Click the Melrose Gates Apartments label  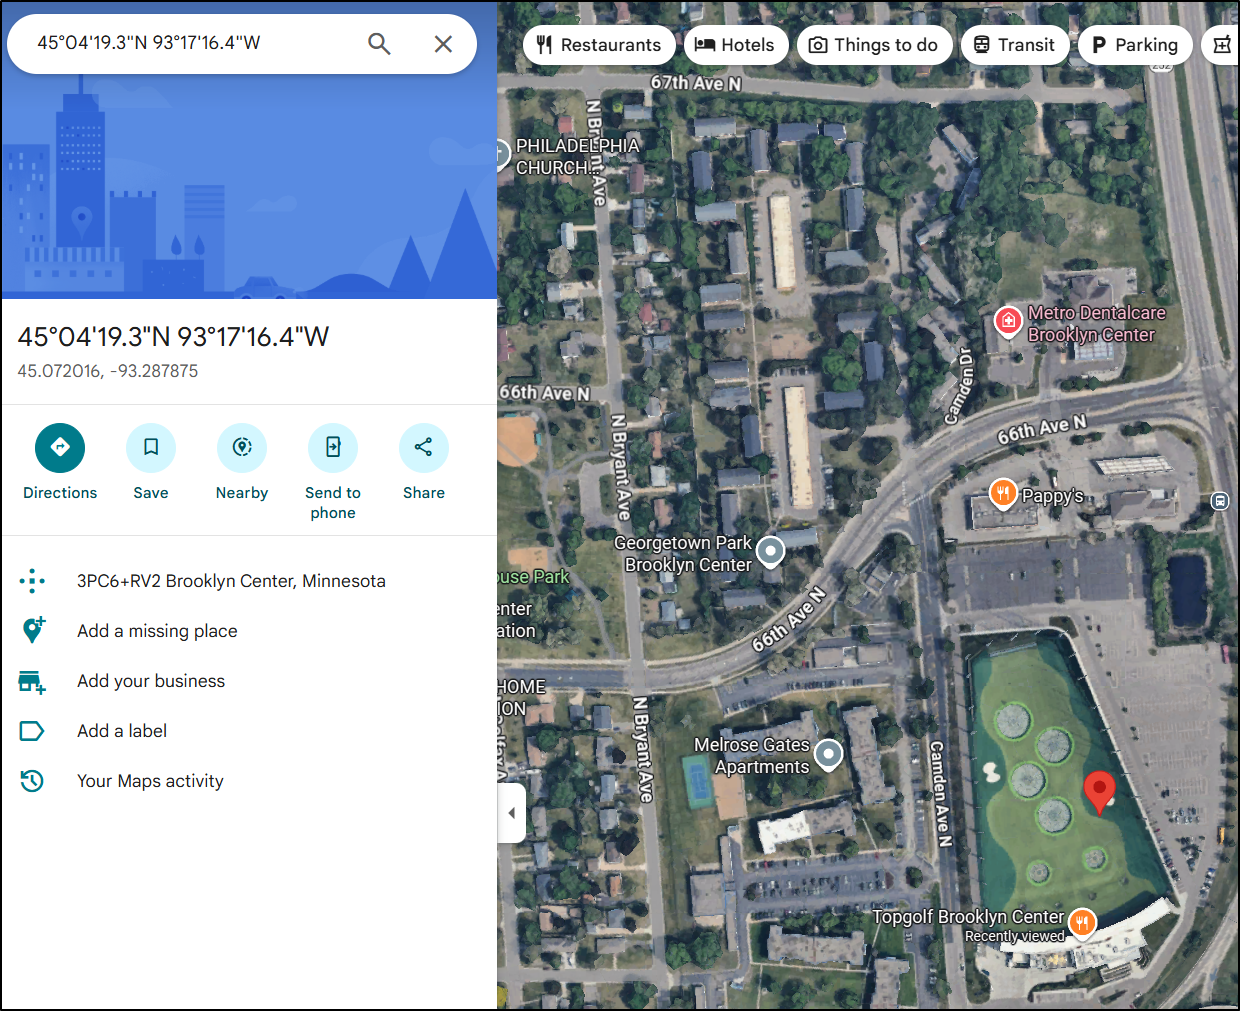pos(753,756)
